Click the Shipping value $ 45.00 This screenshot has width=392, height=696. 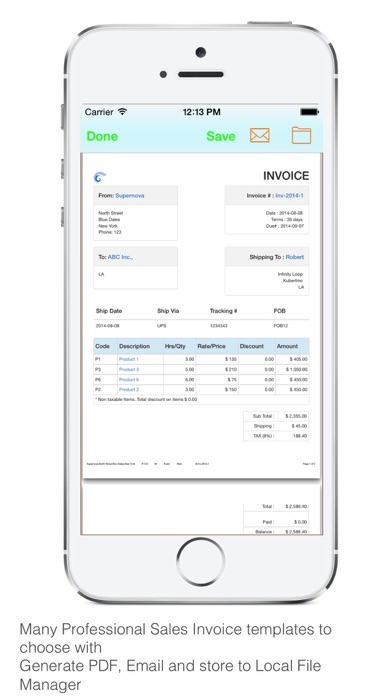coord(300,426)
